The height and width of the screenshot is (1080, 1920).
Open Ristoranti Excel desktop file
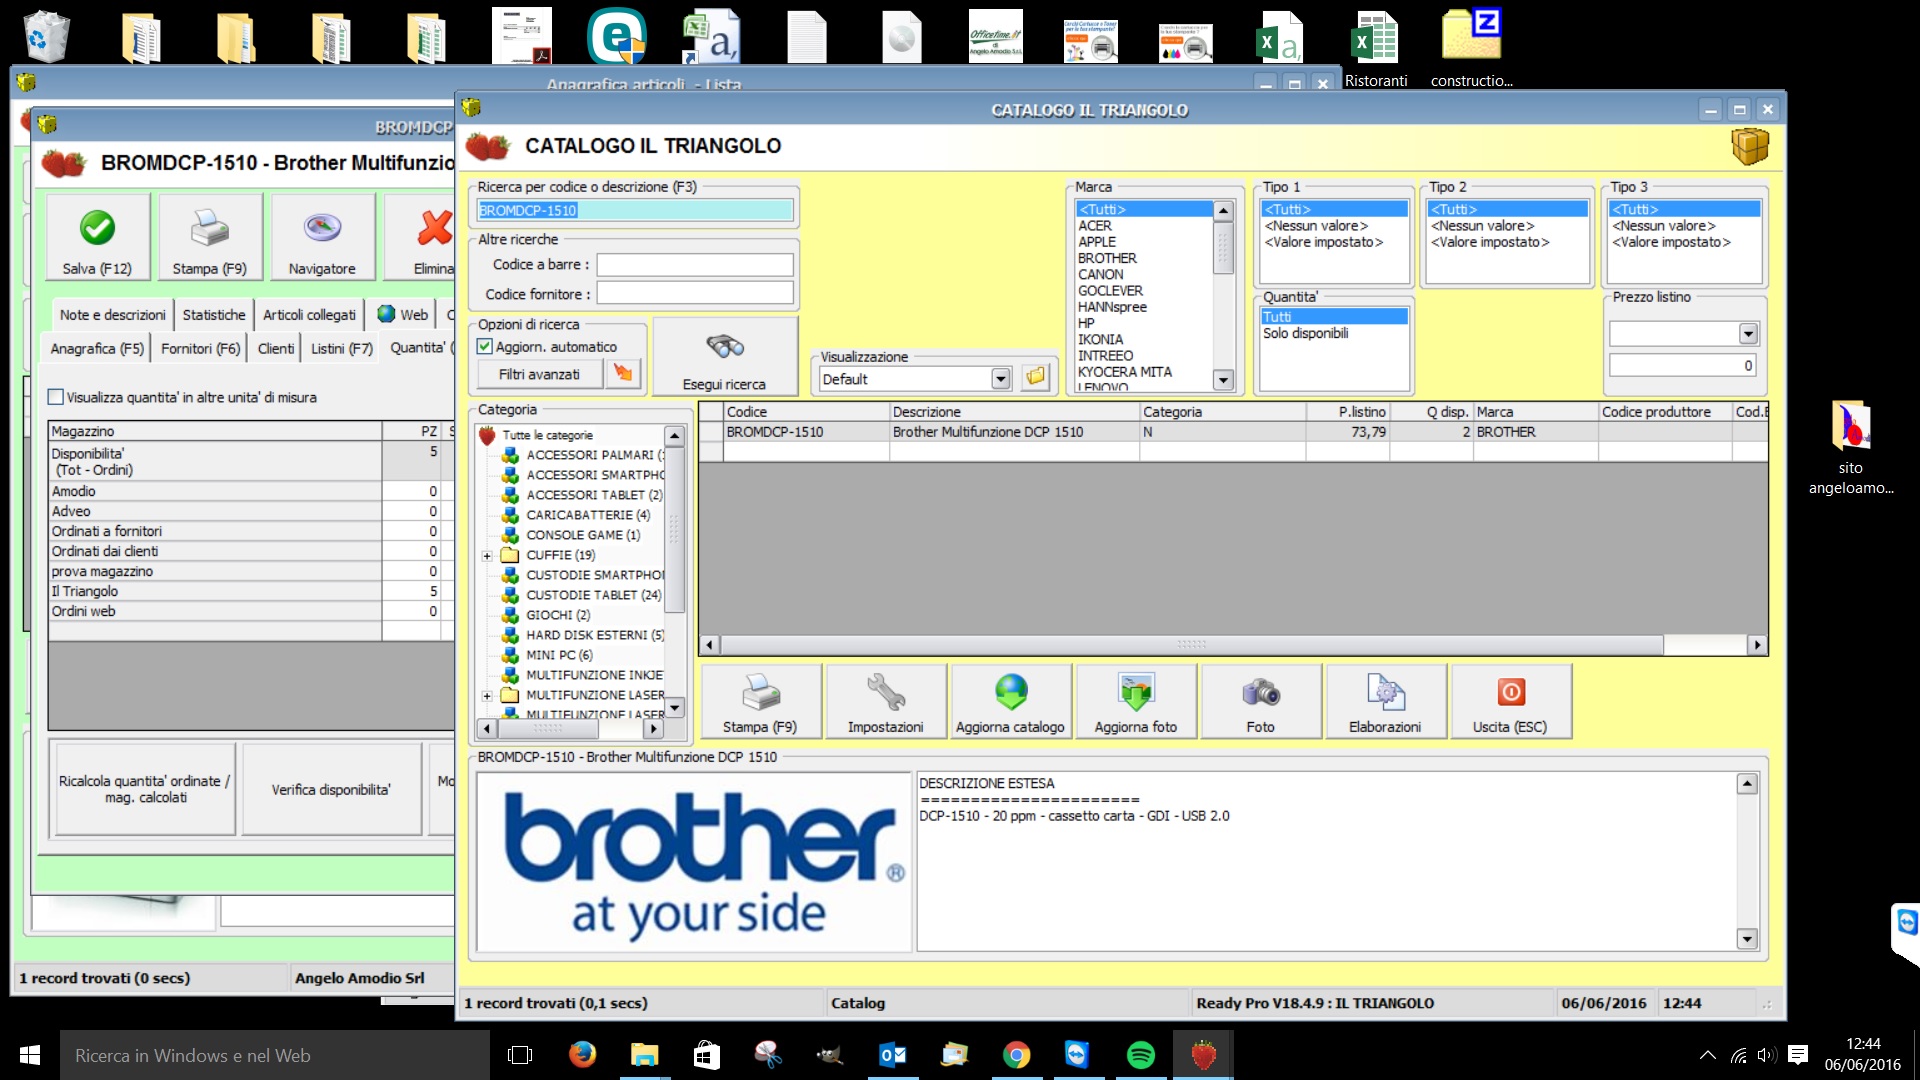point(1375,48)
